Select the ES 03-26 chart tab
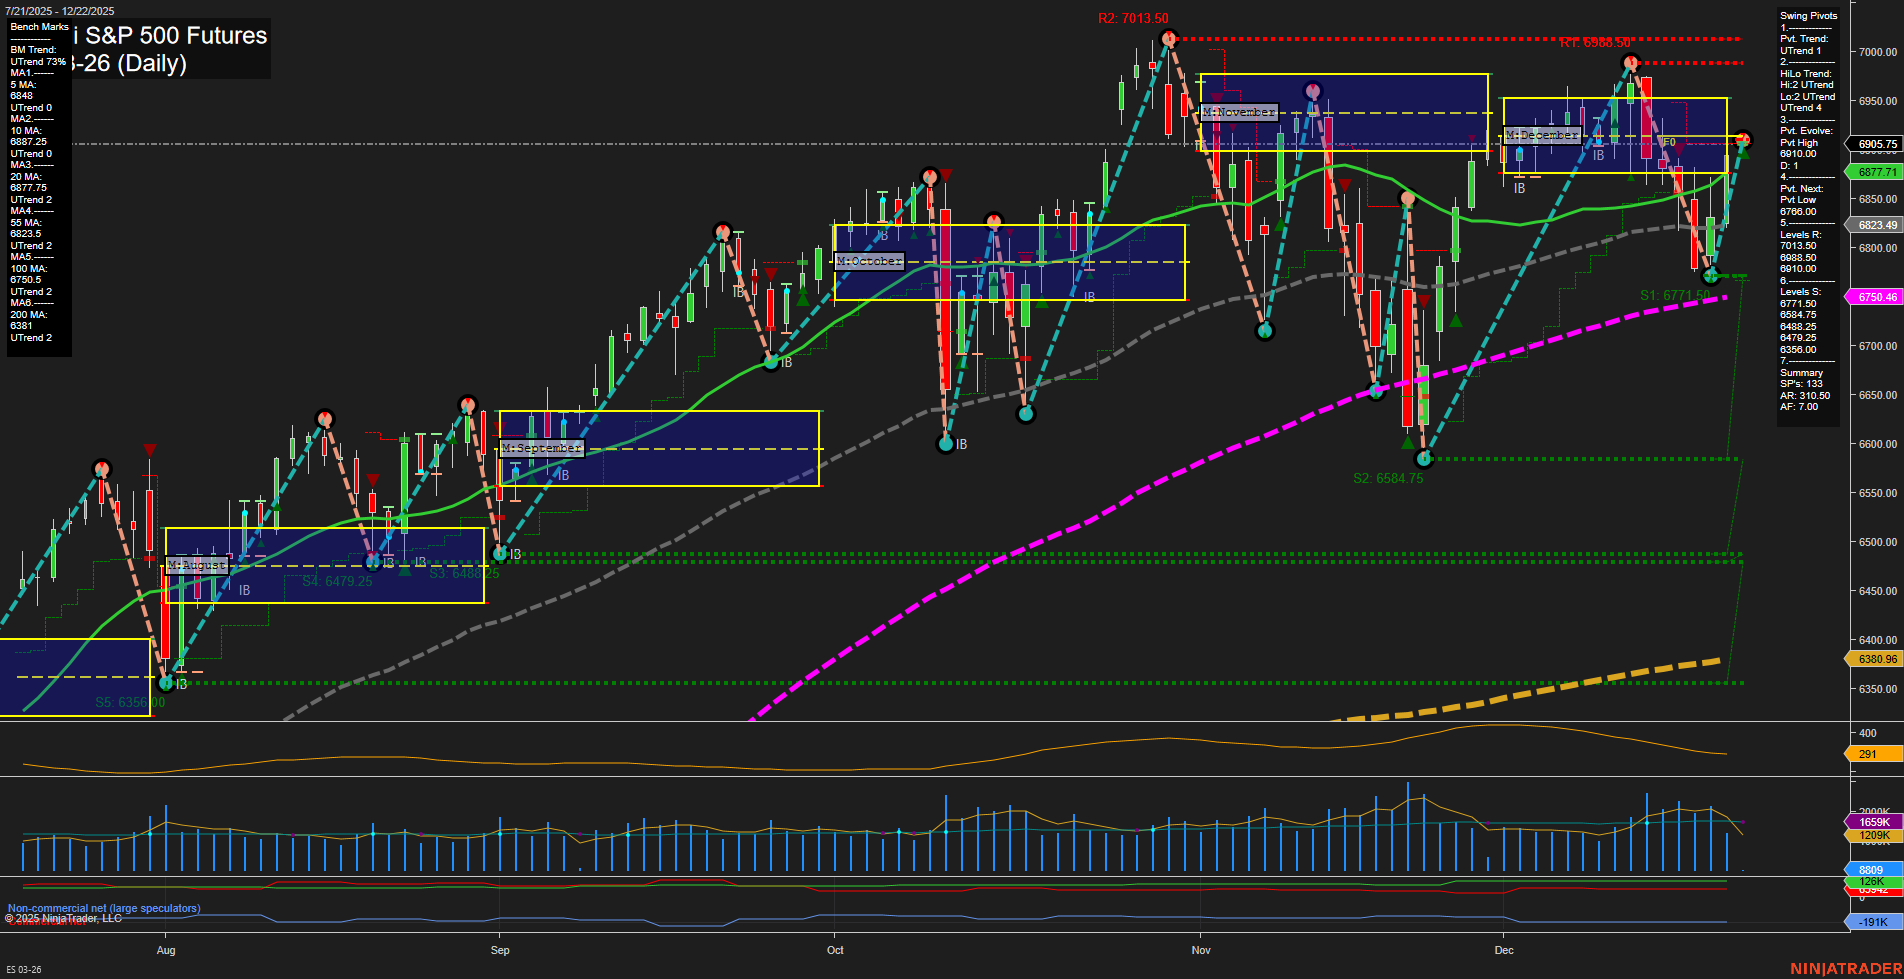The height and width of the screenshot is (979, 1904). click(x=22, y=967)
